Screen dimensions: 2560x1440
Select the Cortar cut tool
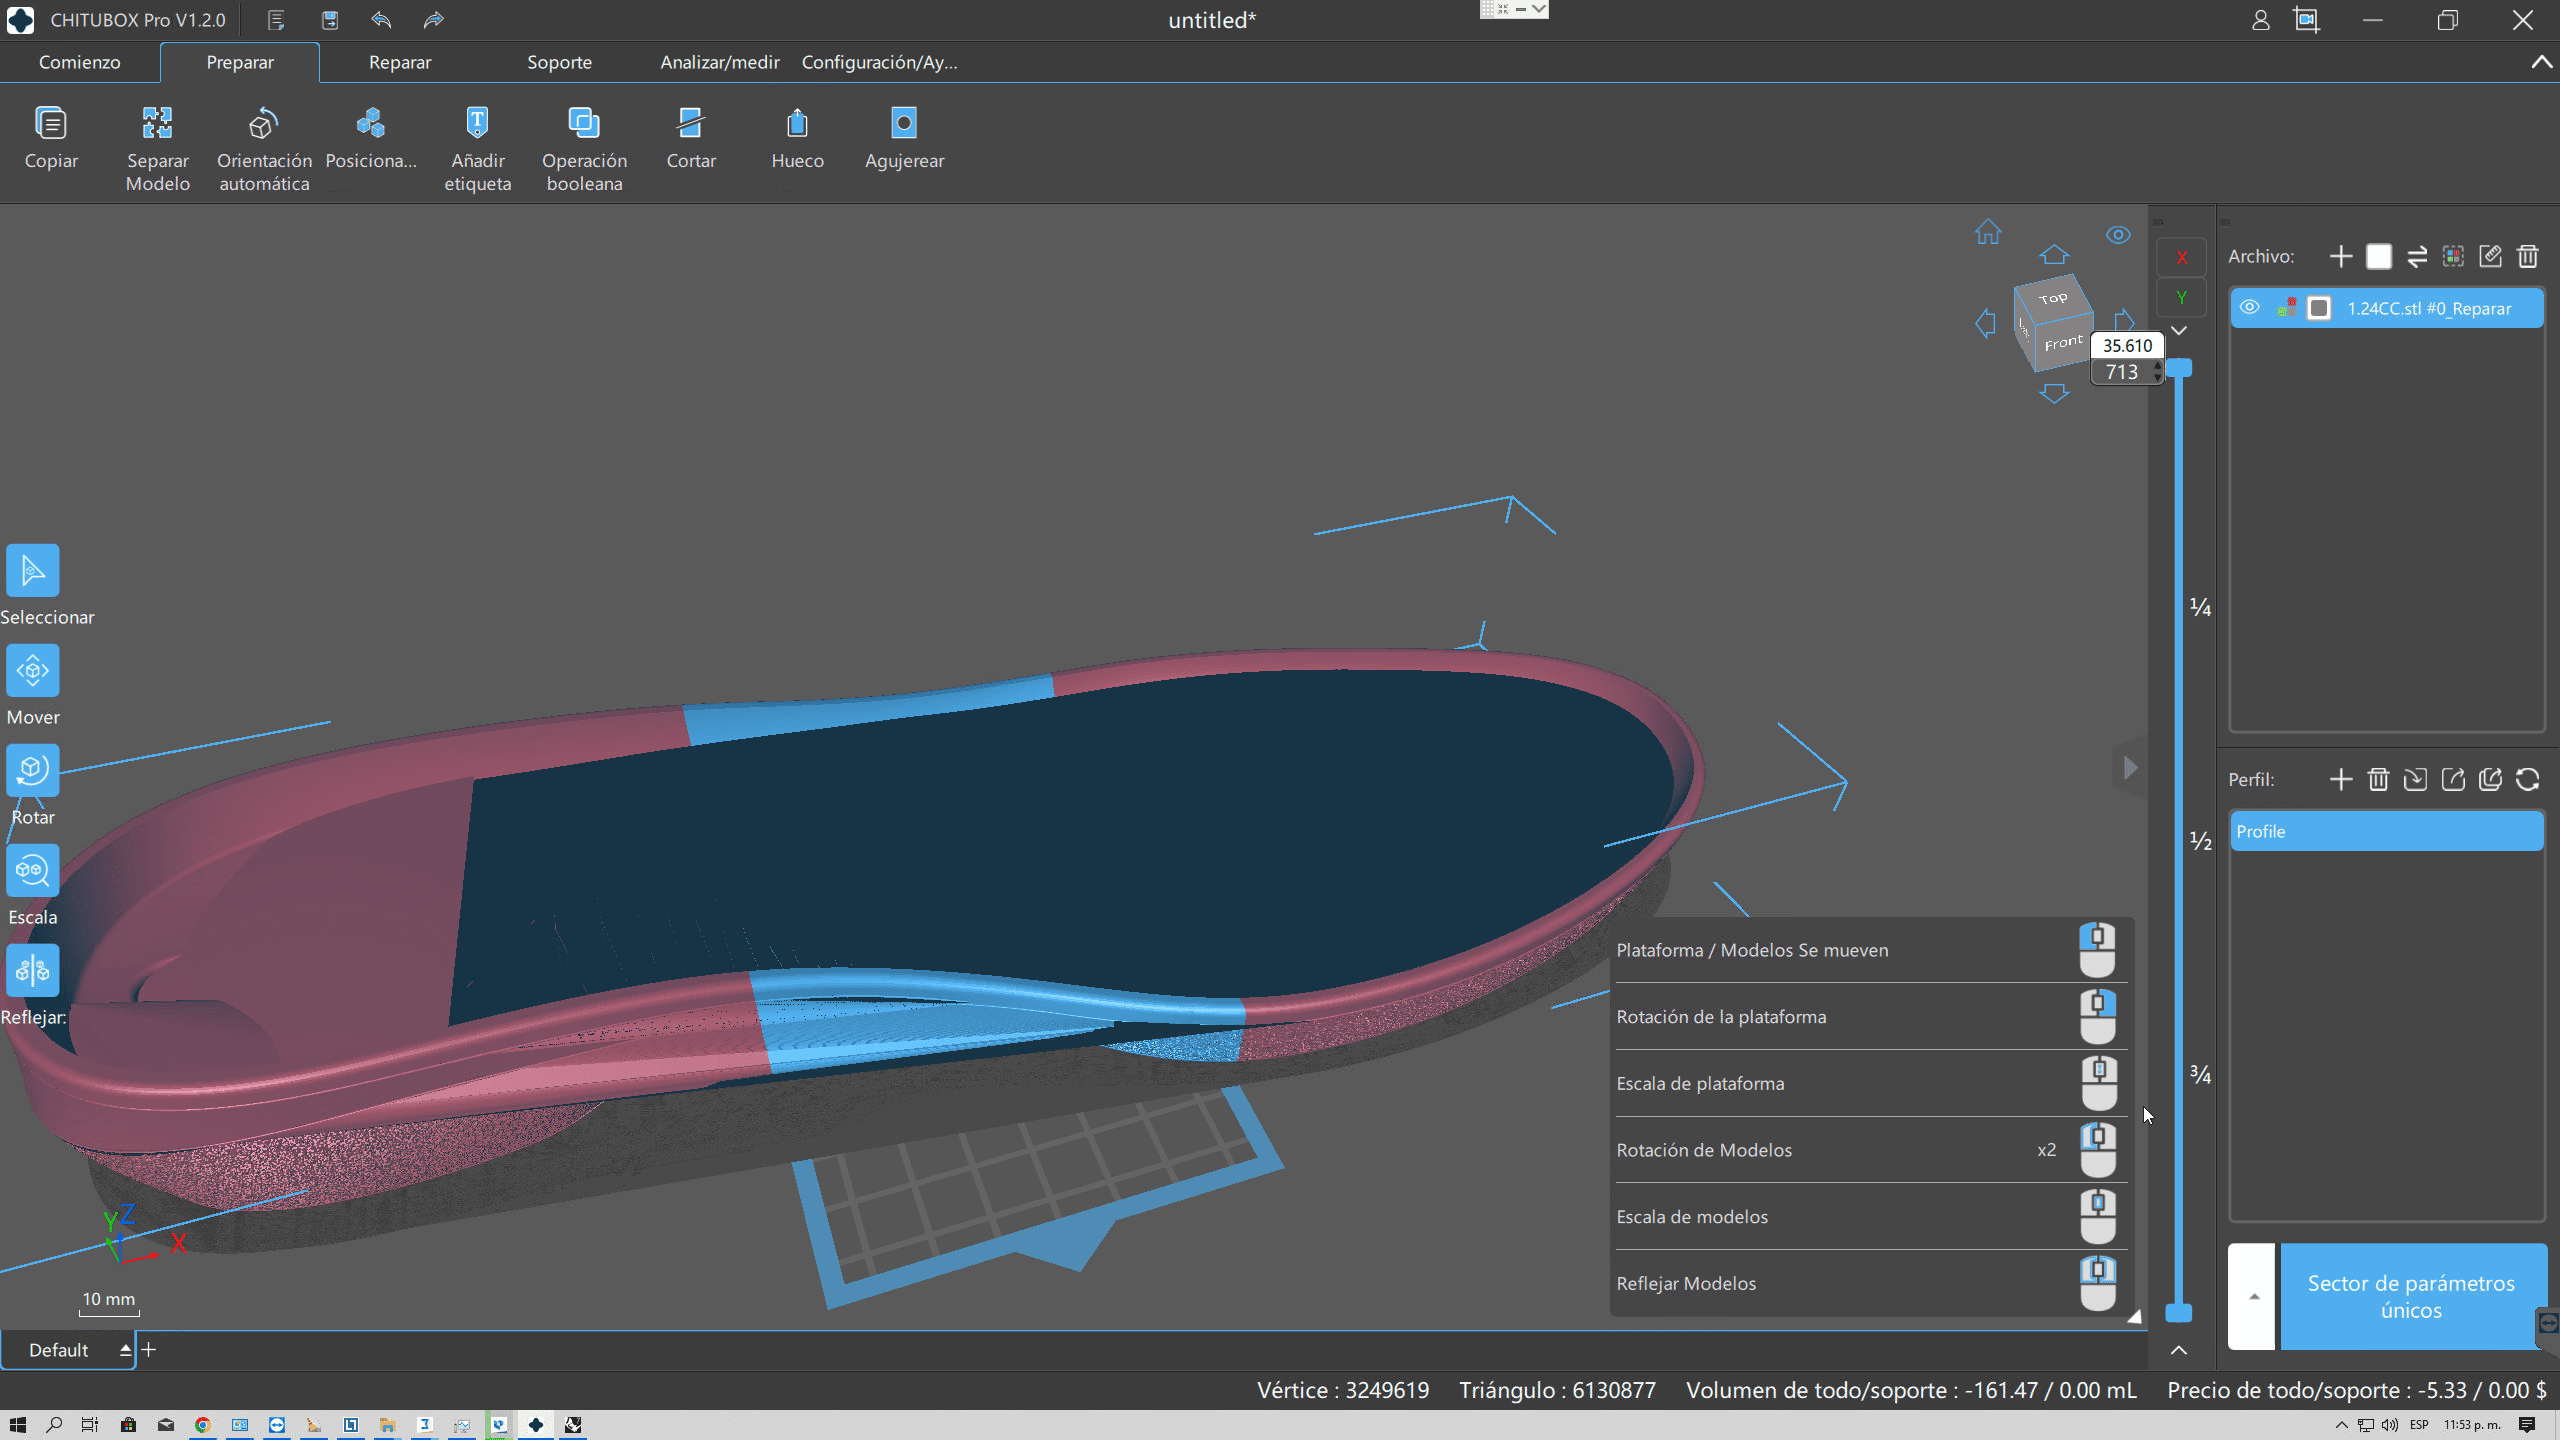[x=690, y=124]
